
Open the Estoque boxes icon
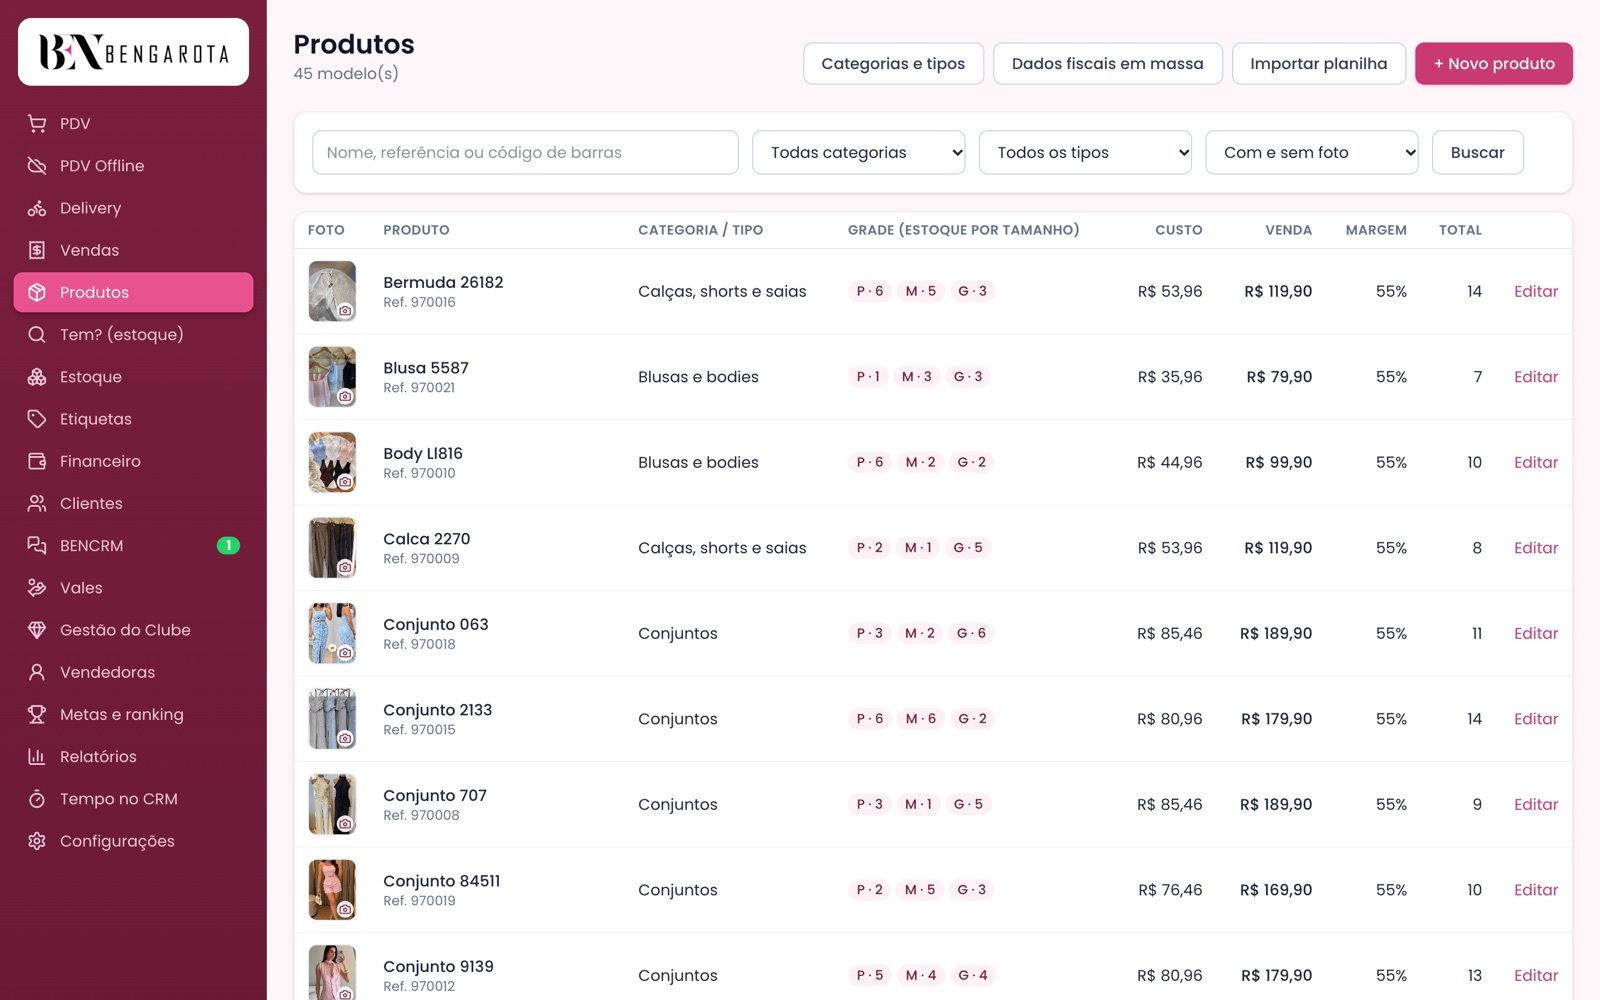pos(37,377)
